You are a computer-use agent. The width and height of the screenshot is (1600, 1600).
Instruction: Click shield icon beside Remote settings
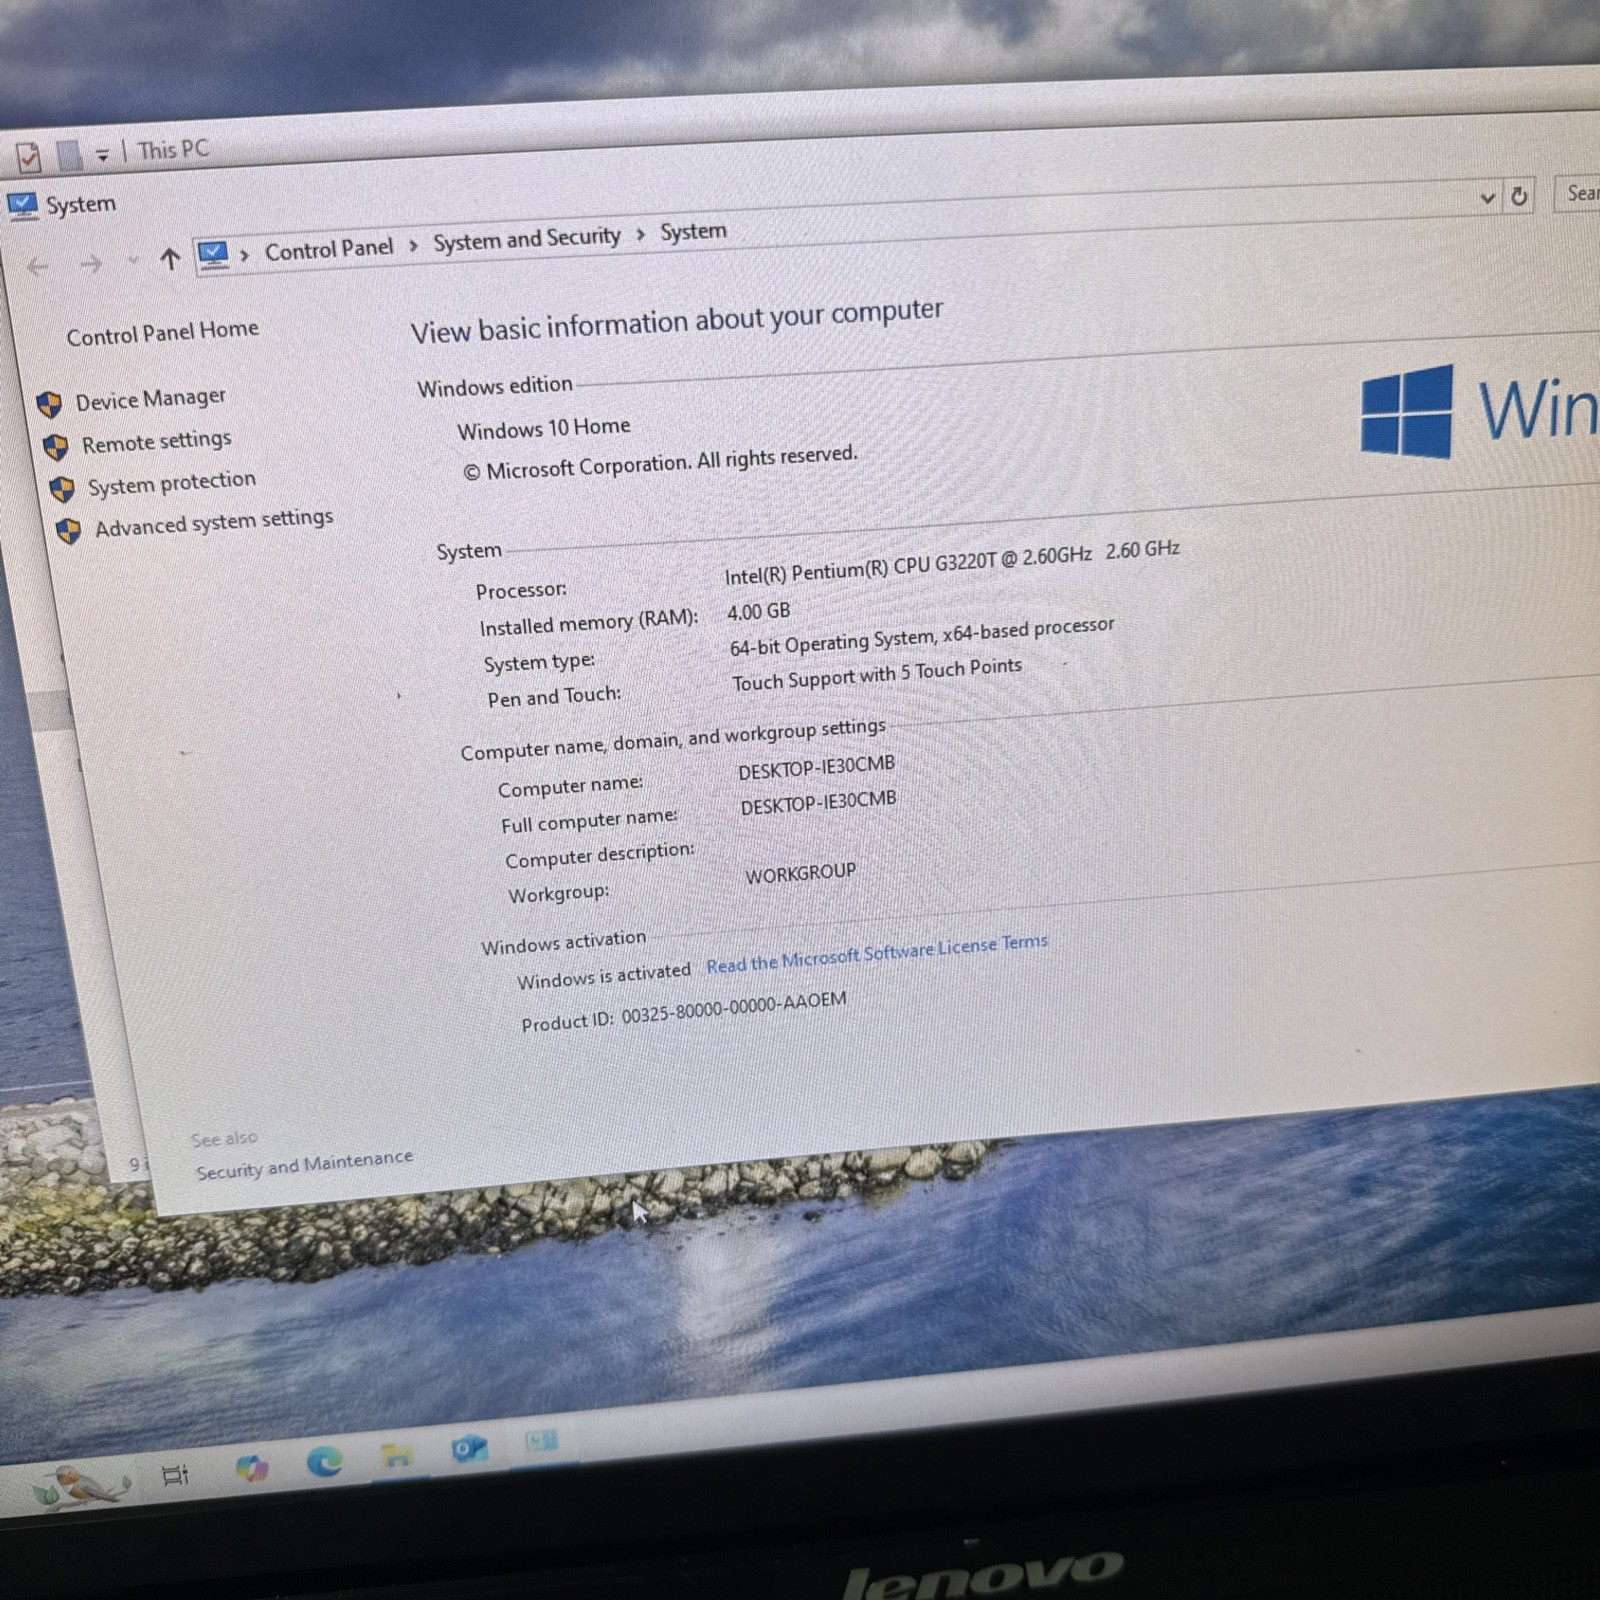(x=55, y=447)
